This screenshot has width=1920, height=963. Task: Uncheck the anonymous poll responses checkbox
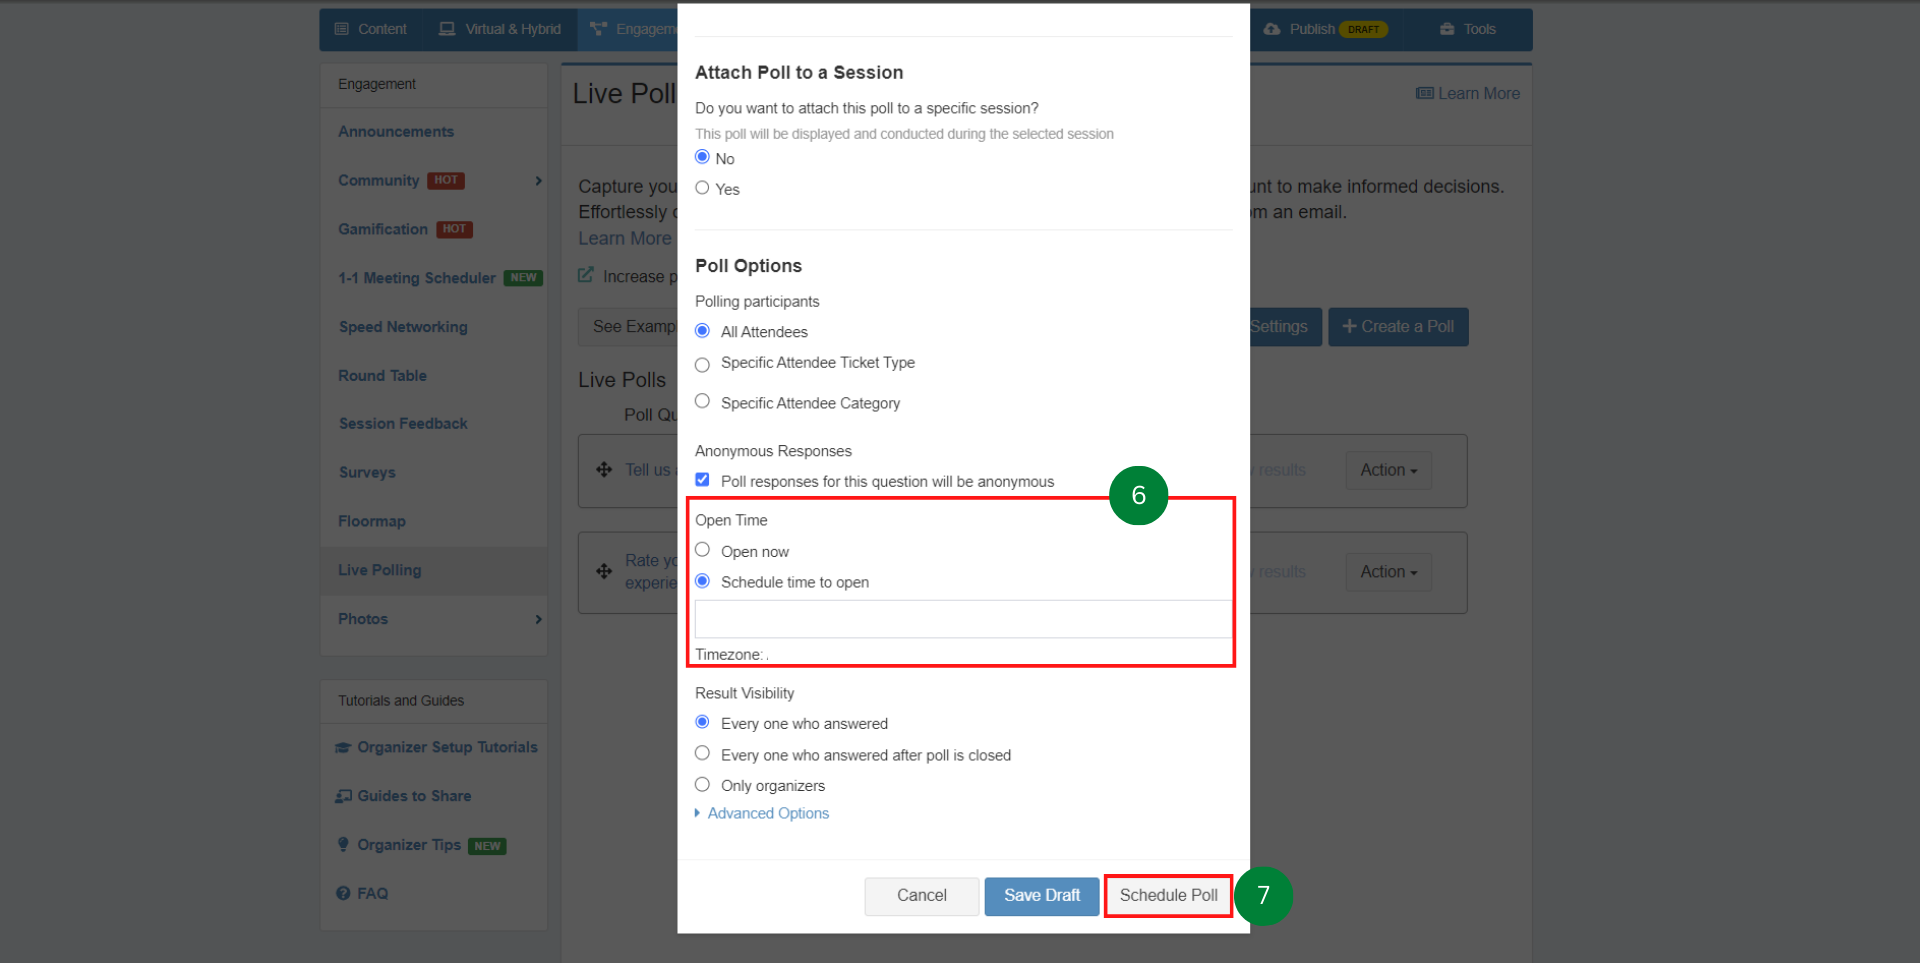702,480
